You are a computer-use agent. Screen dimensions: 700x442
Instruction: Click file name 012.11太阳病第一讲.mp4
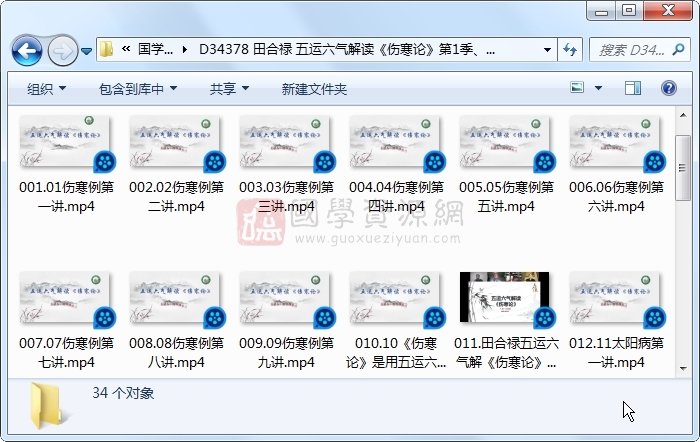pos(617,352)
